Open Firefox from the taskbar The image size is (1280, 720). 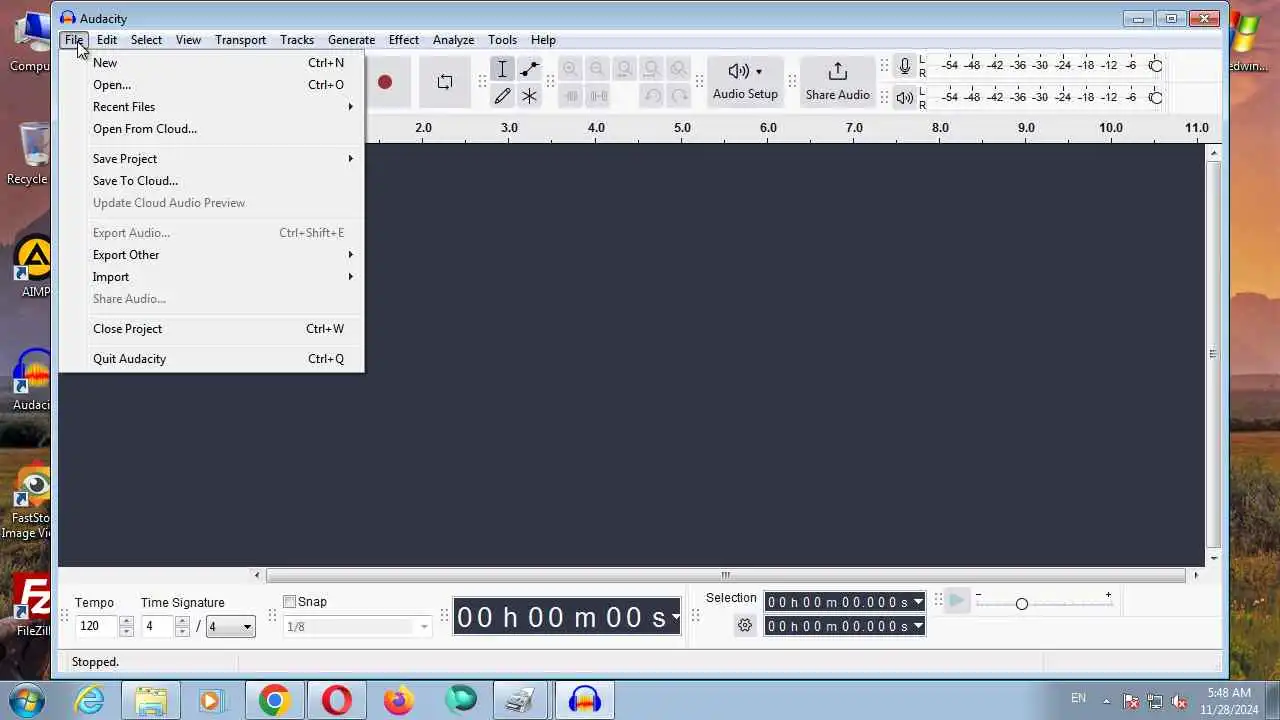coord(398,700)
